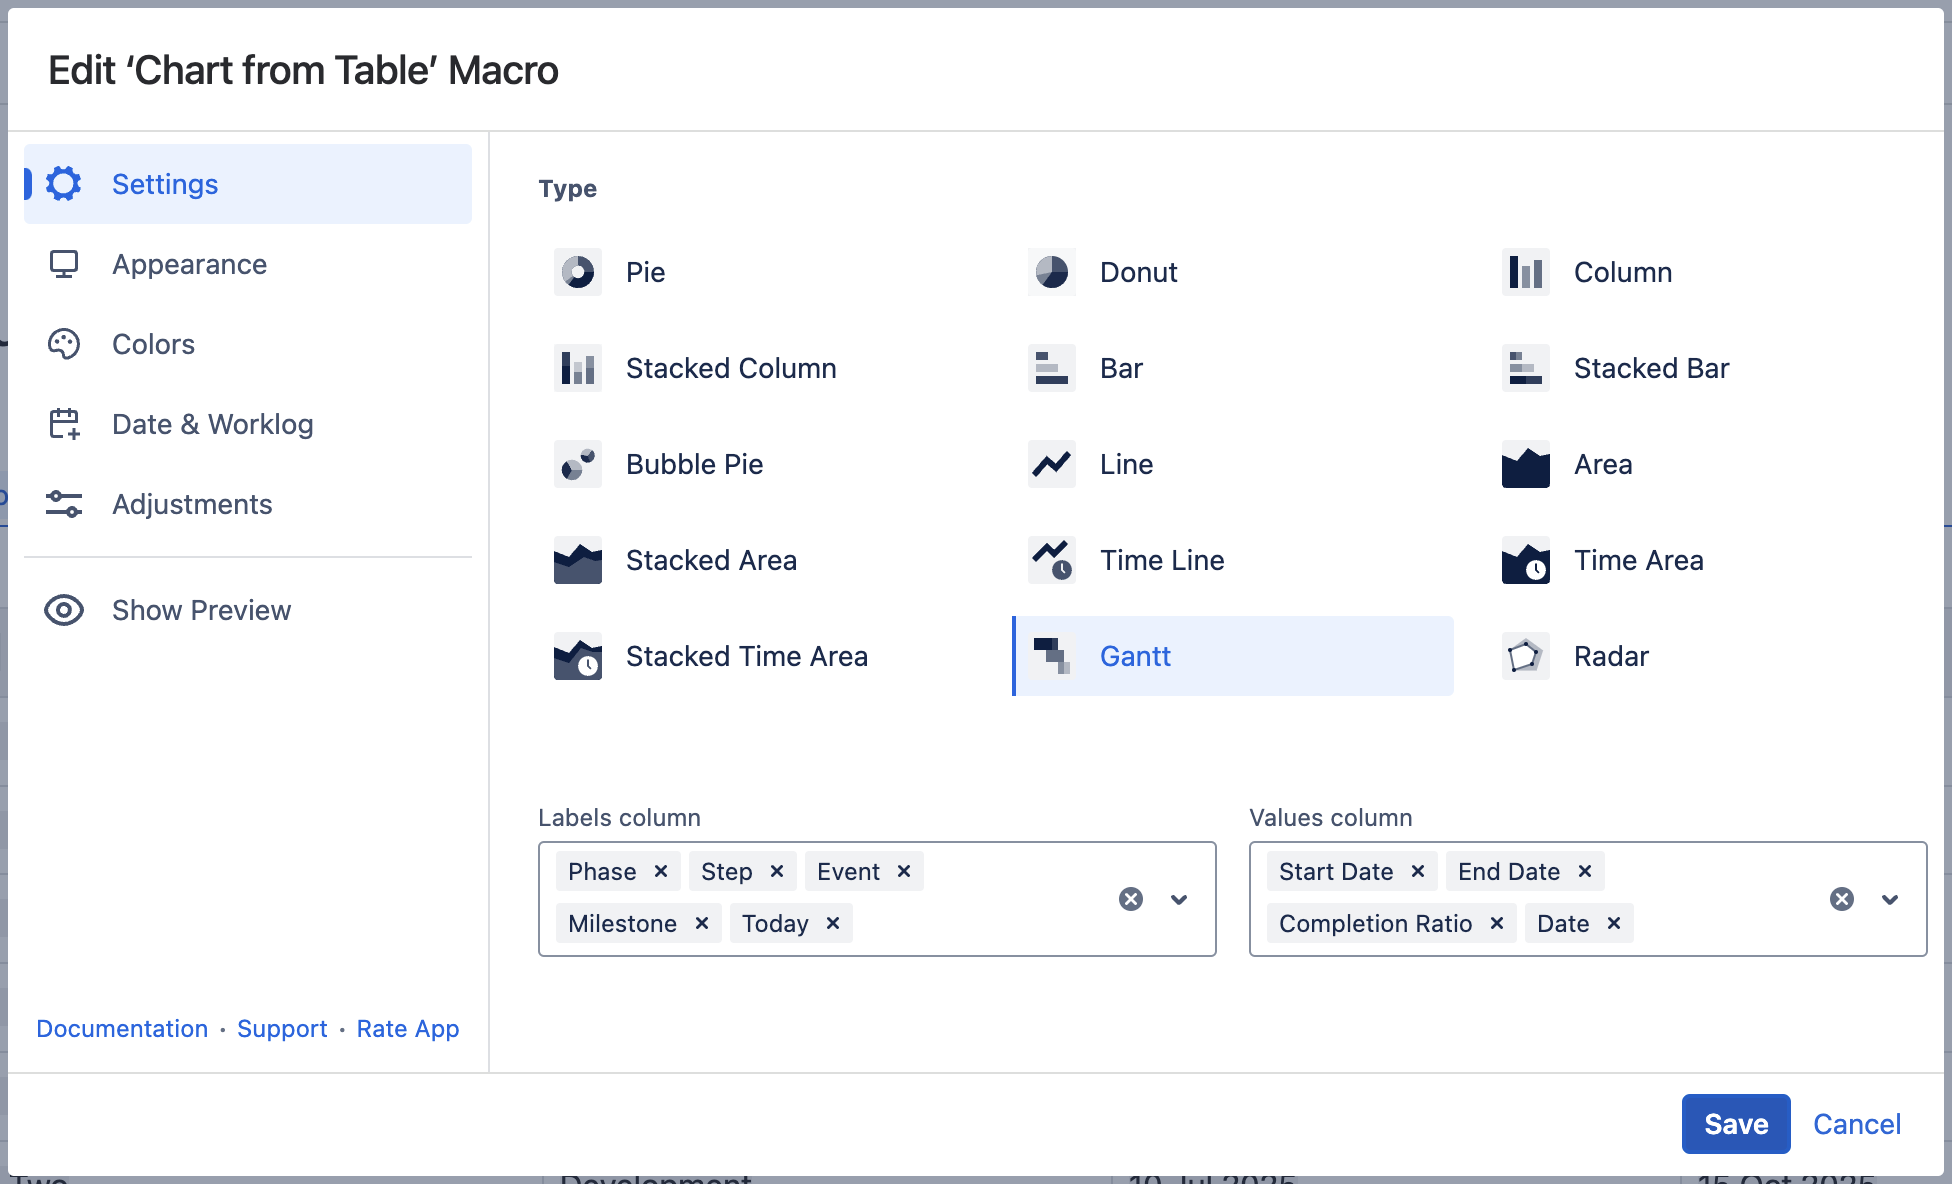Select the Pie chart type icon
Screen dimensions: 1952x1184
(578, 272)
